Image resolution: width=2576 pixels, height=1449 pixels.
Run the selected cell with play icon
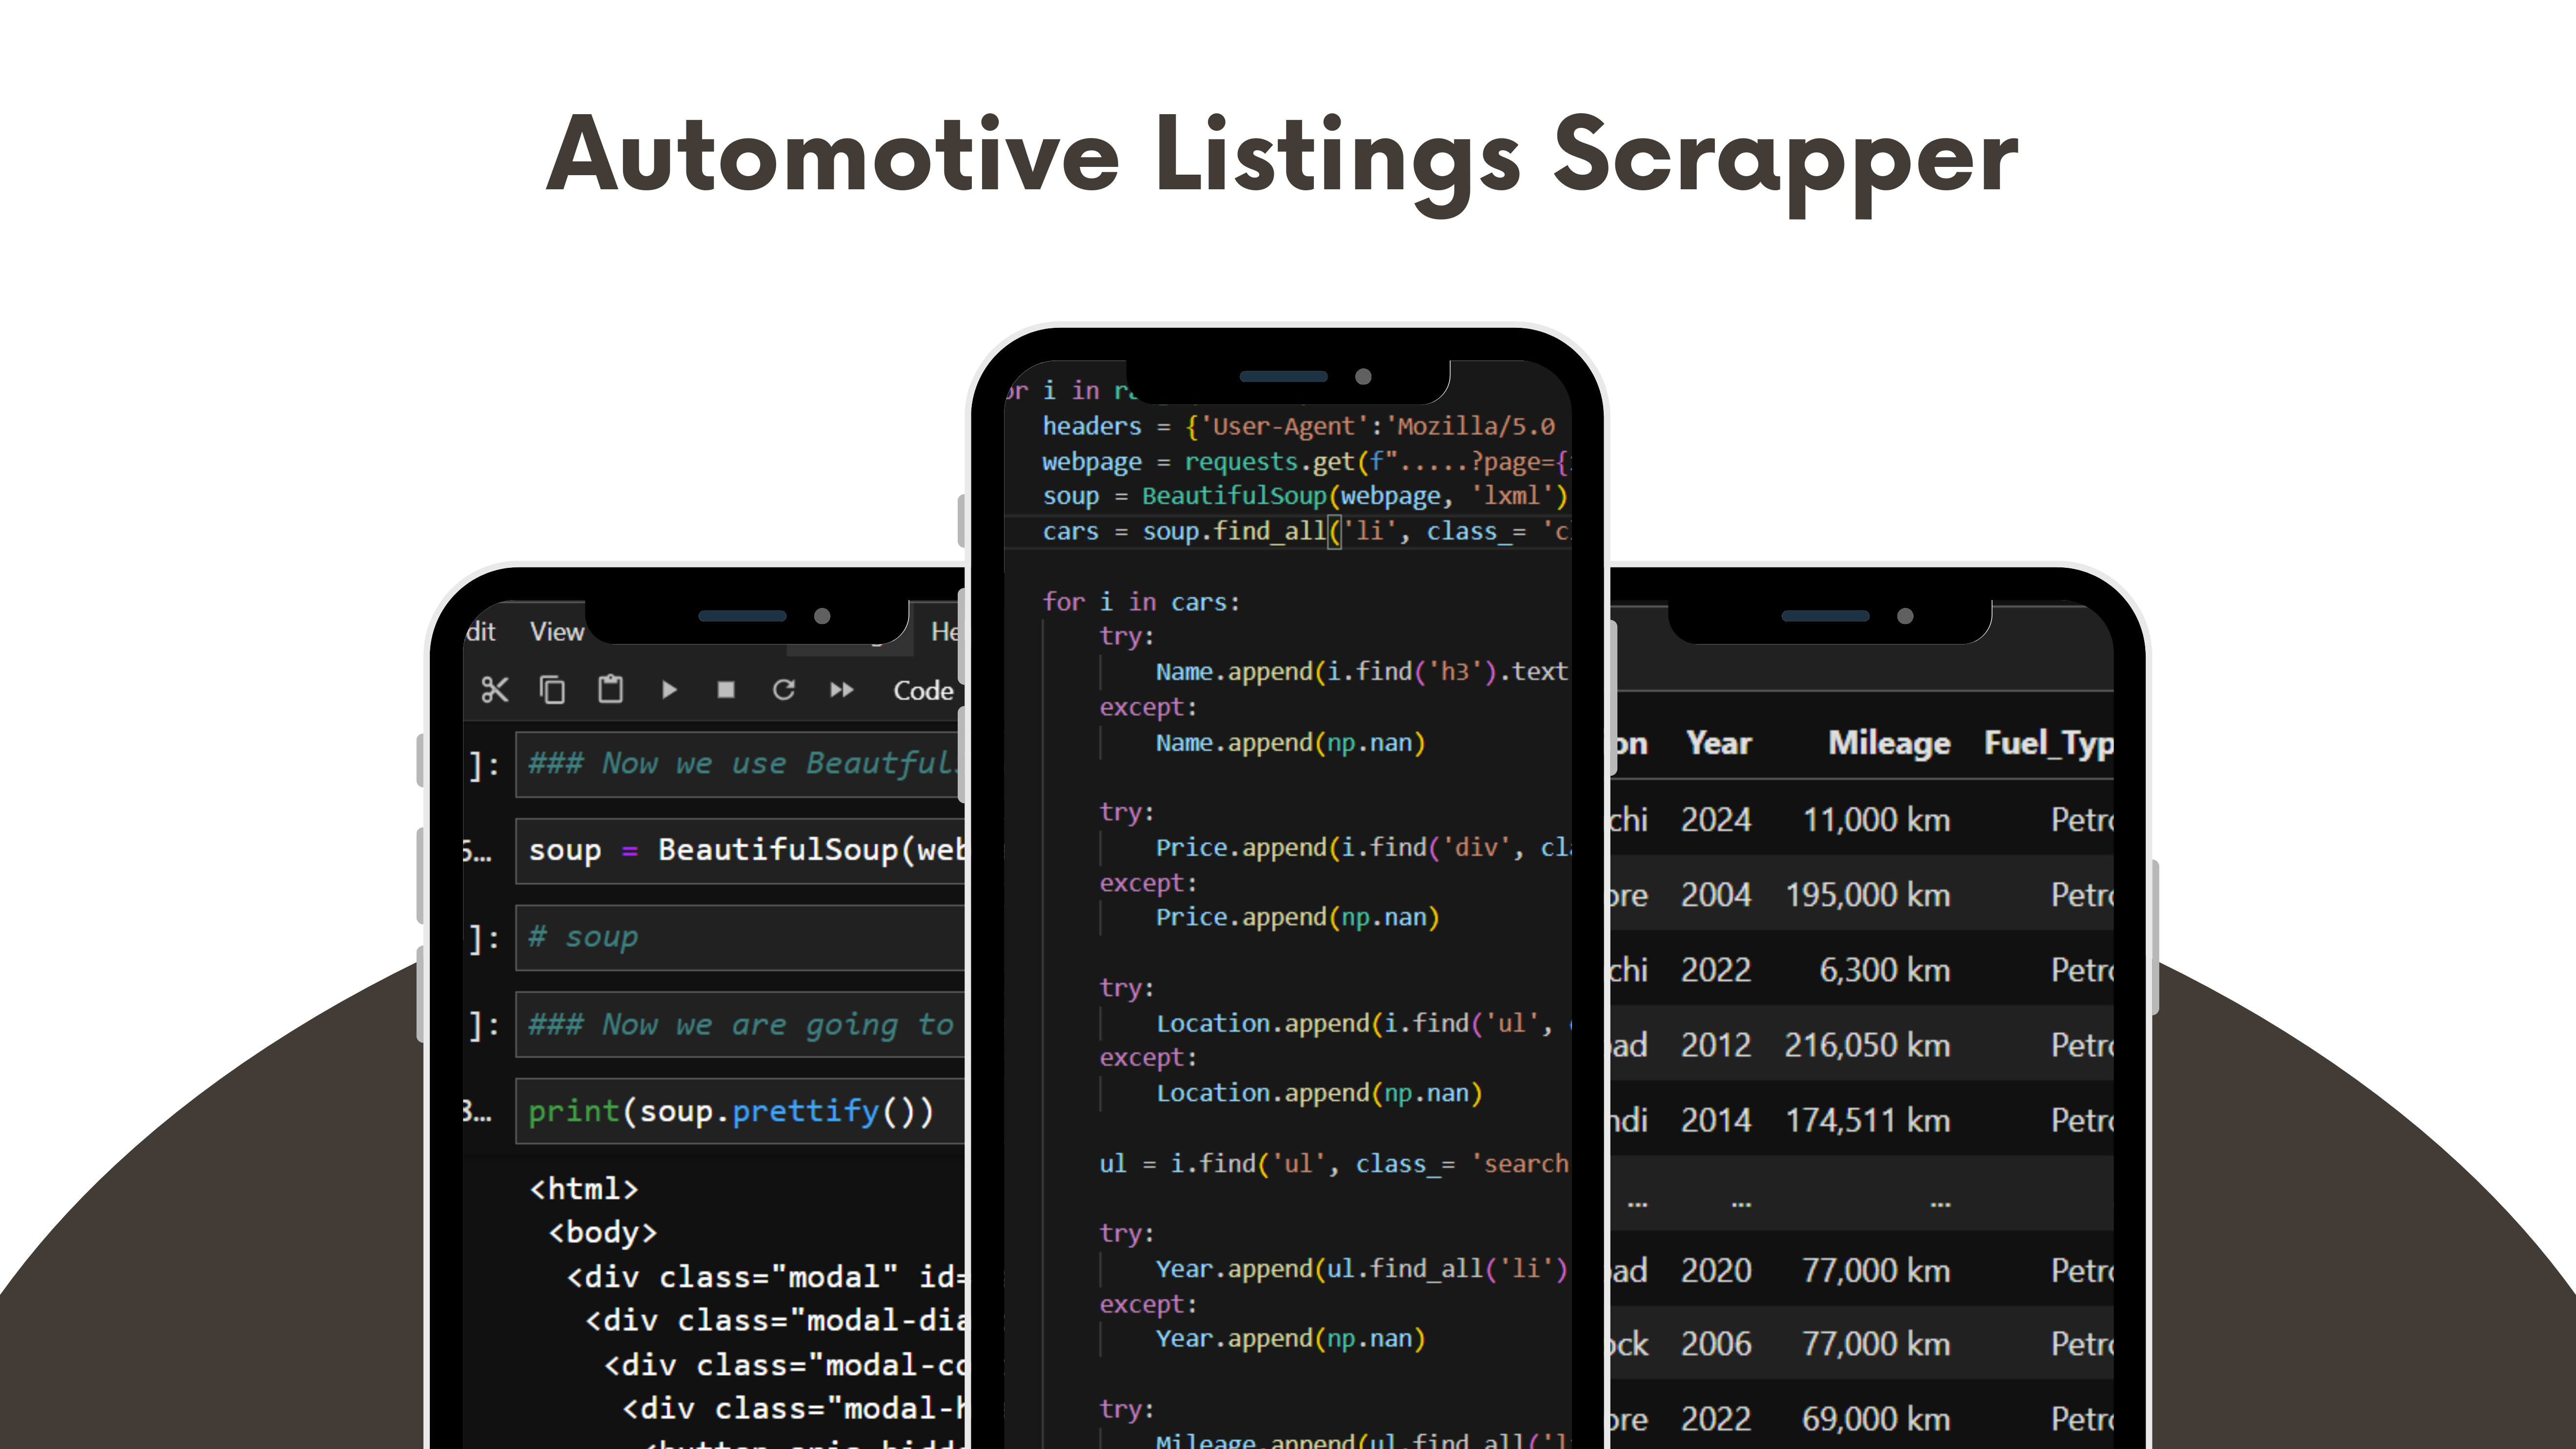(669, 690)
